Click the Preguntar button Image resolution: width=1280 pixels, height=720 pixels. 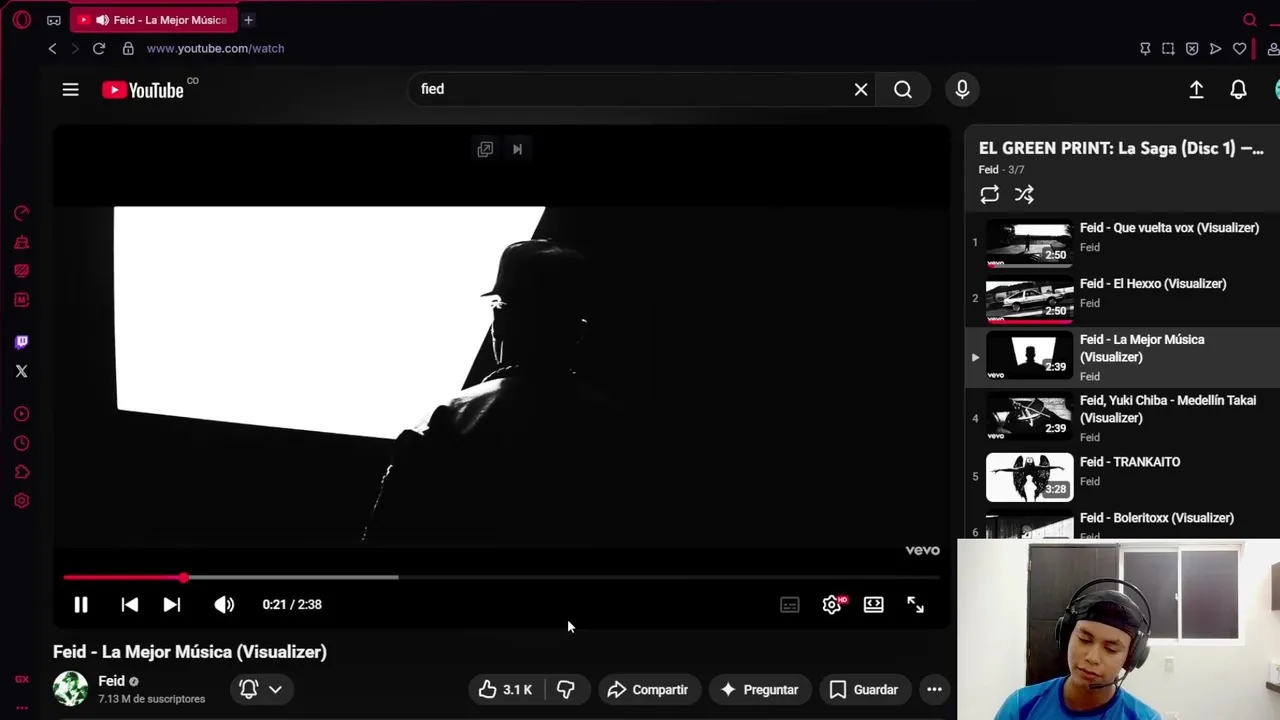(x=759, y=690)
